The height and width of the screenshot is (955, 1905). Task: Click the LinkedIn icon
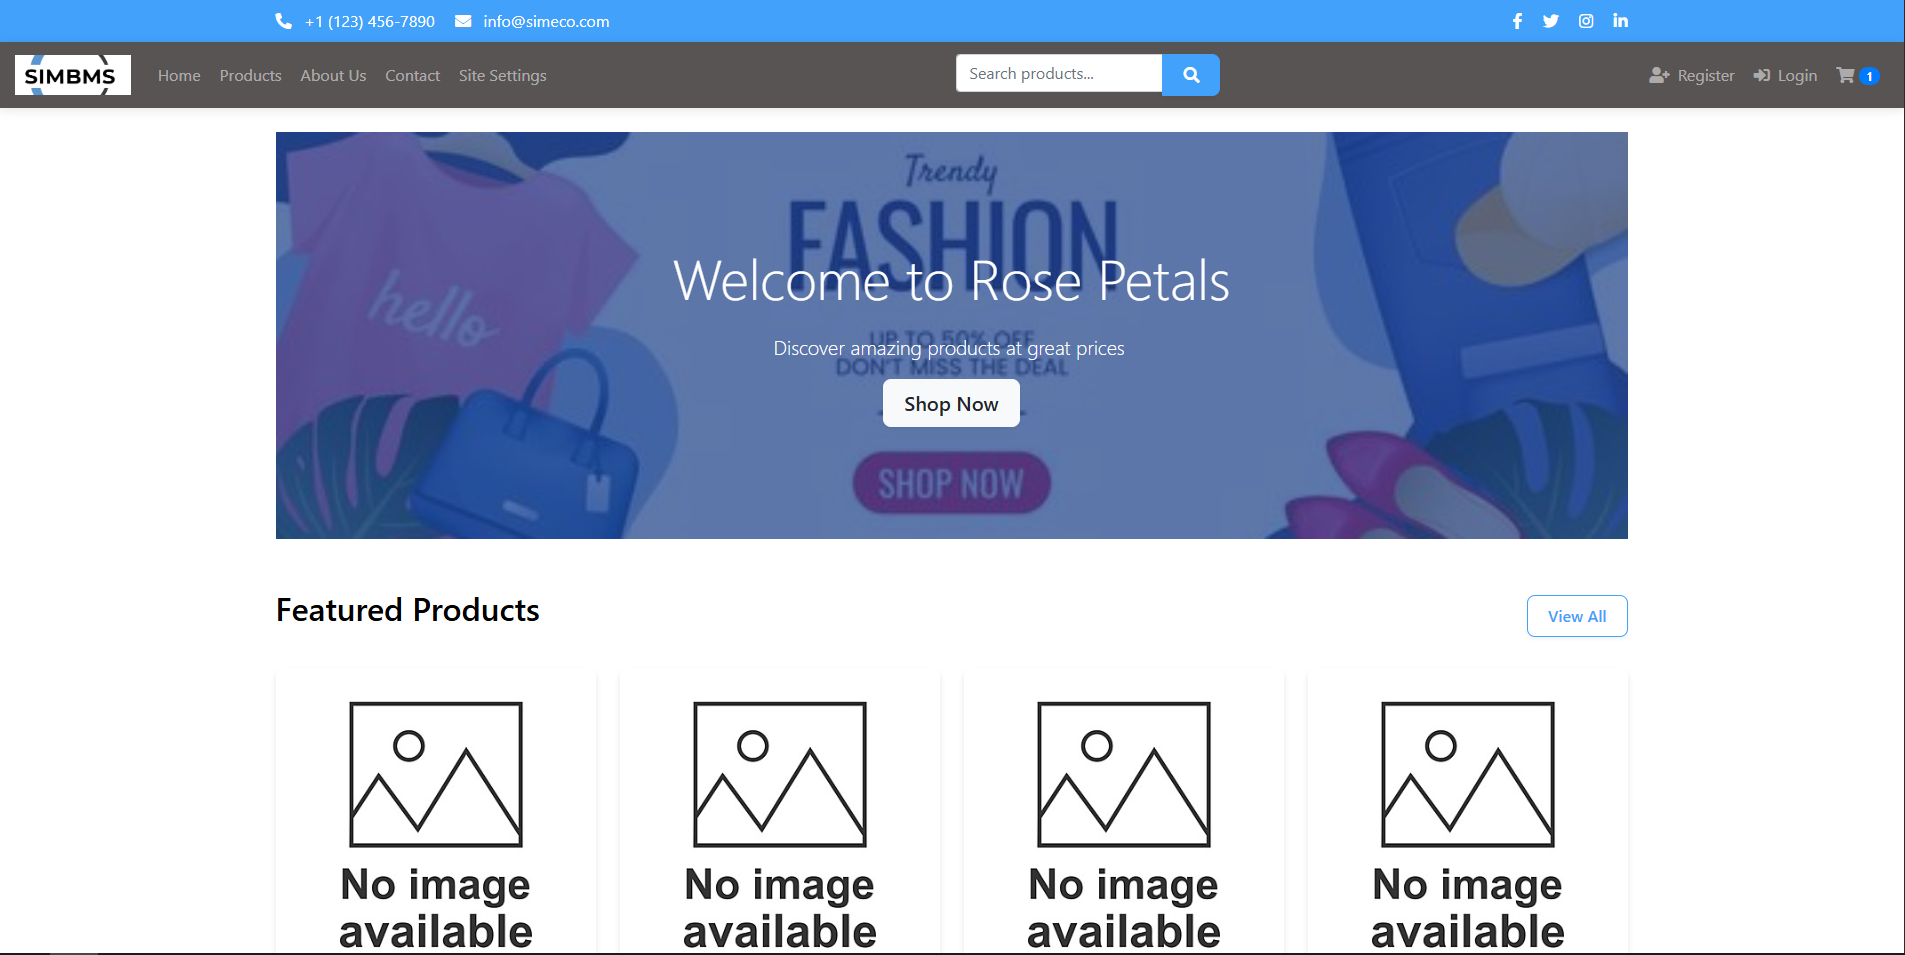click(x=1620, y=21)
